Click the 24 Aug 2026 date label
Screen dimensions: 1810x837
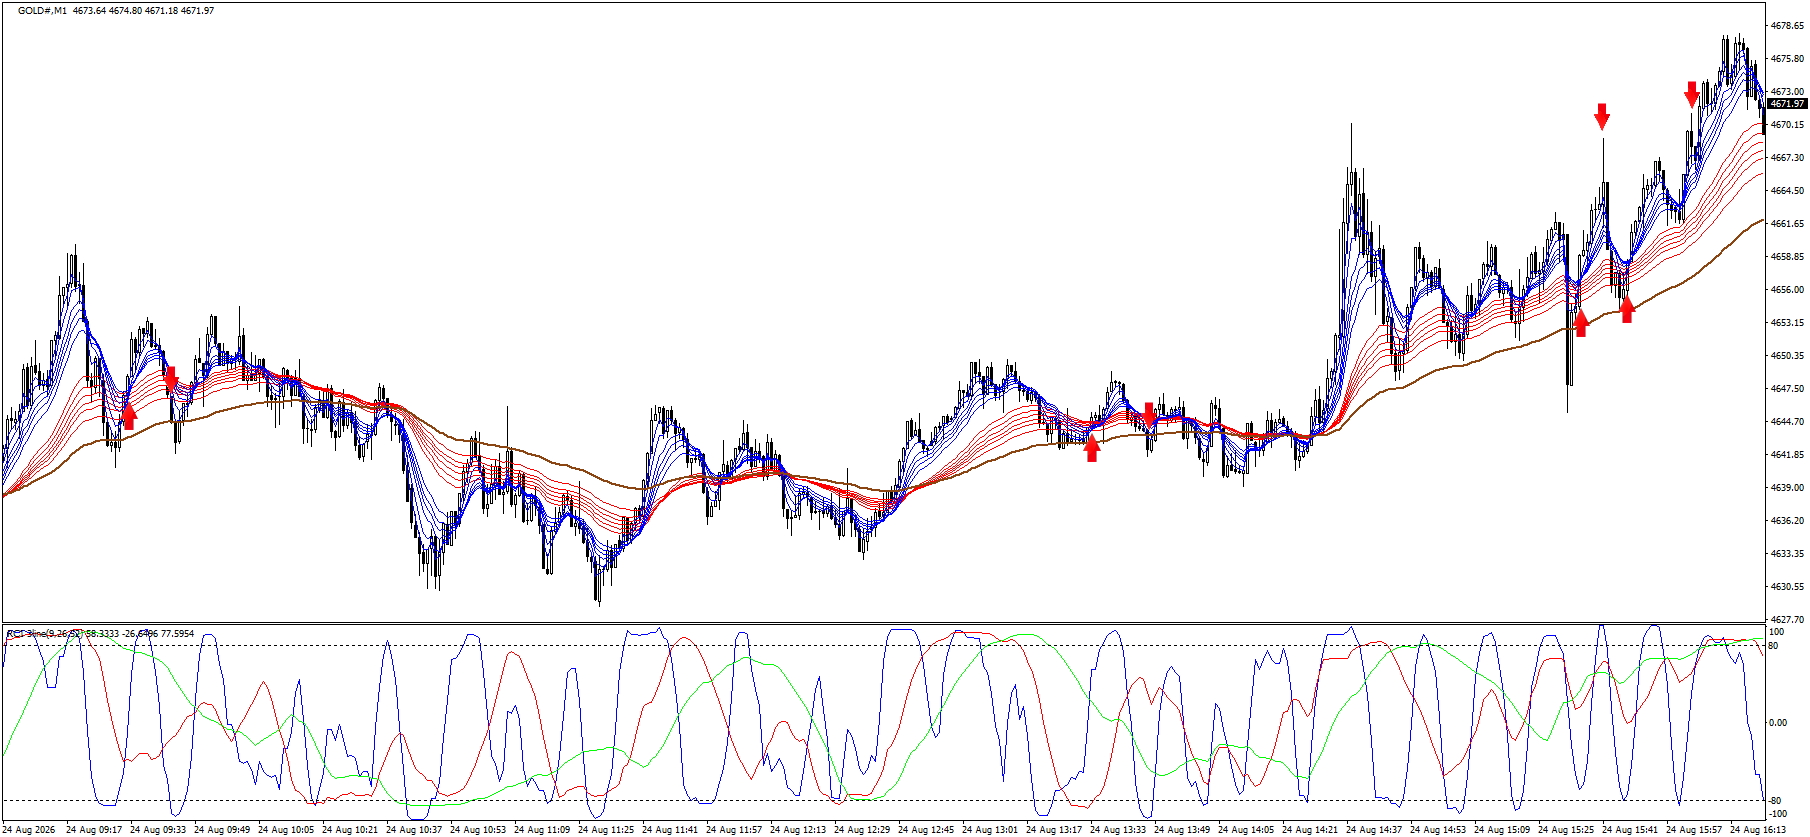pos(29,830)
